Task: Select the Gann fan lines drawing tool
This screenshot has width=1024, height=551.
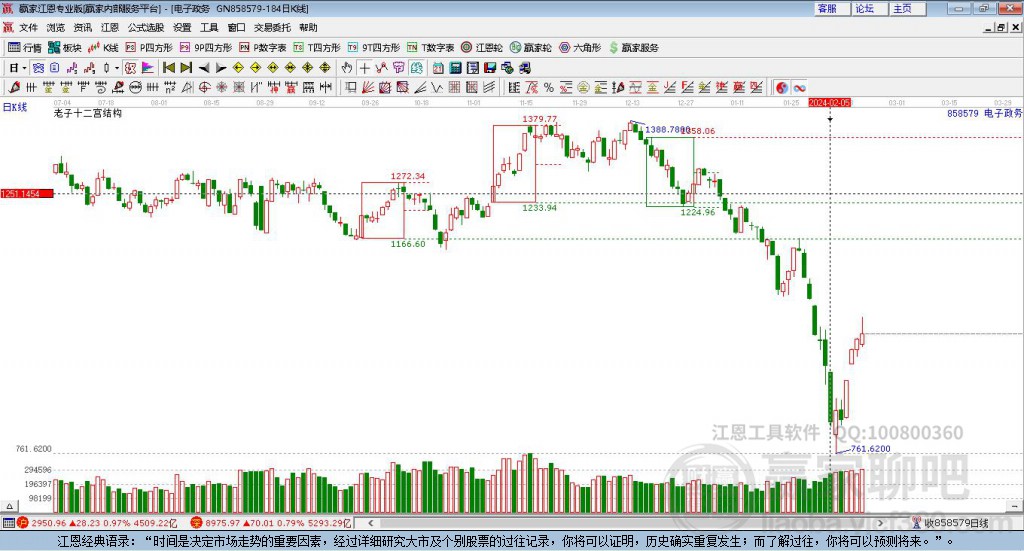Action: tap(368, 87)
